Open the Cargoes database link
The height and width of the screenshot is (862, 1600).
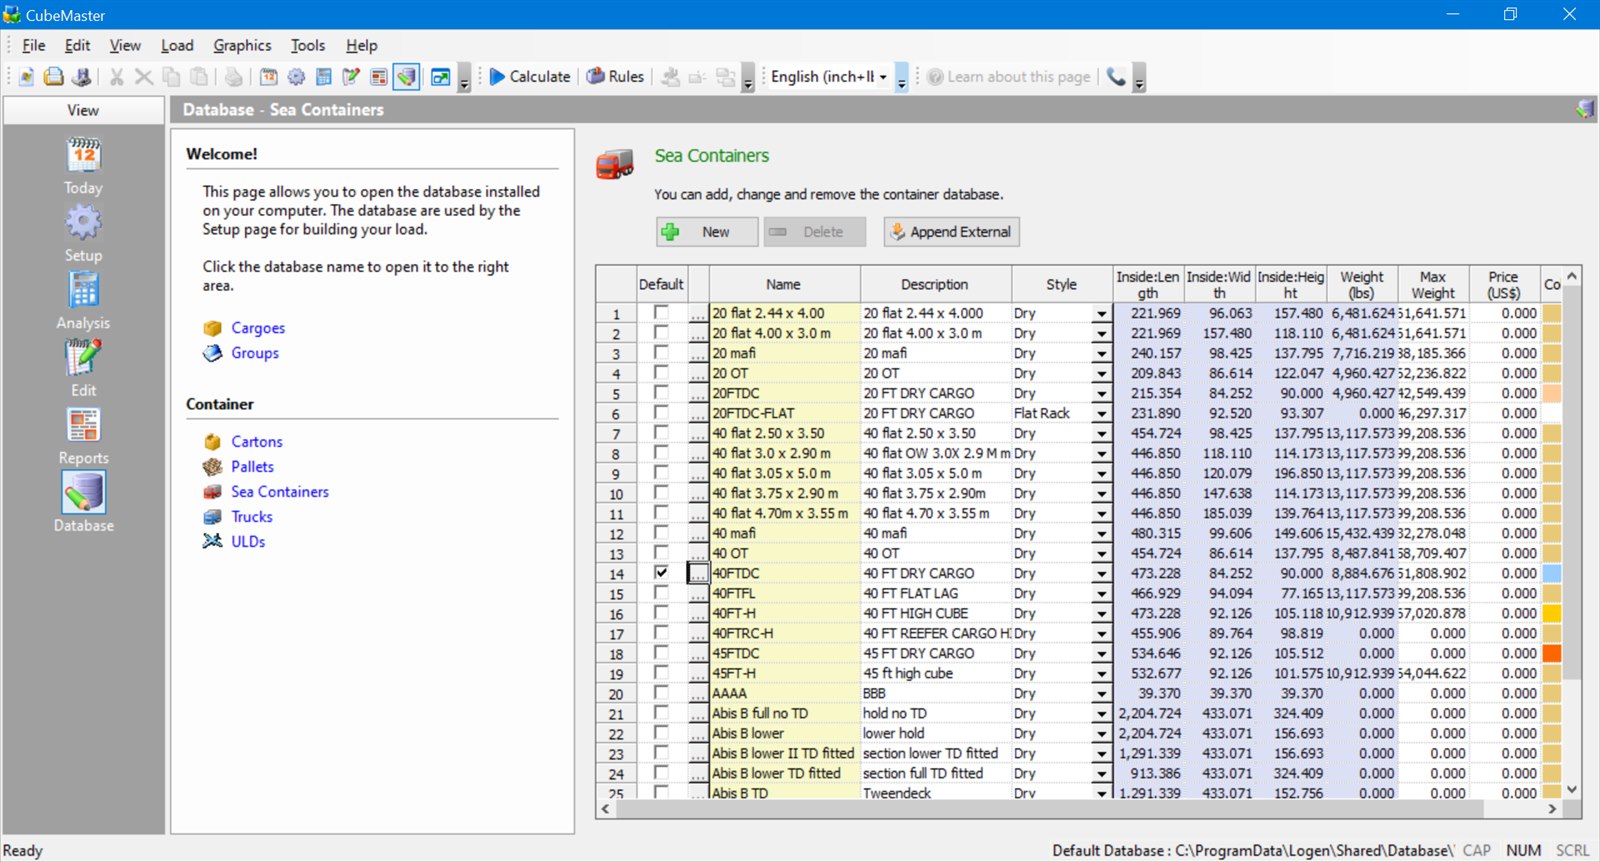tap(258, 328)
